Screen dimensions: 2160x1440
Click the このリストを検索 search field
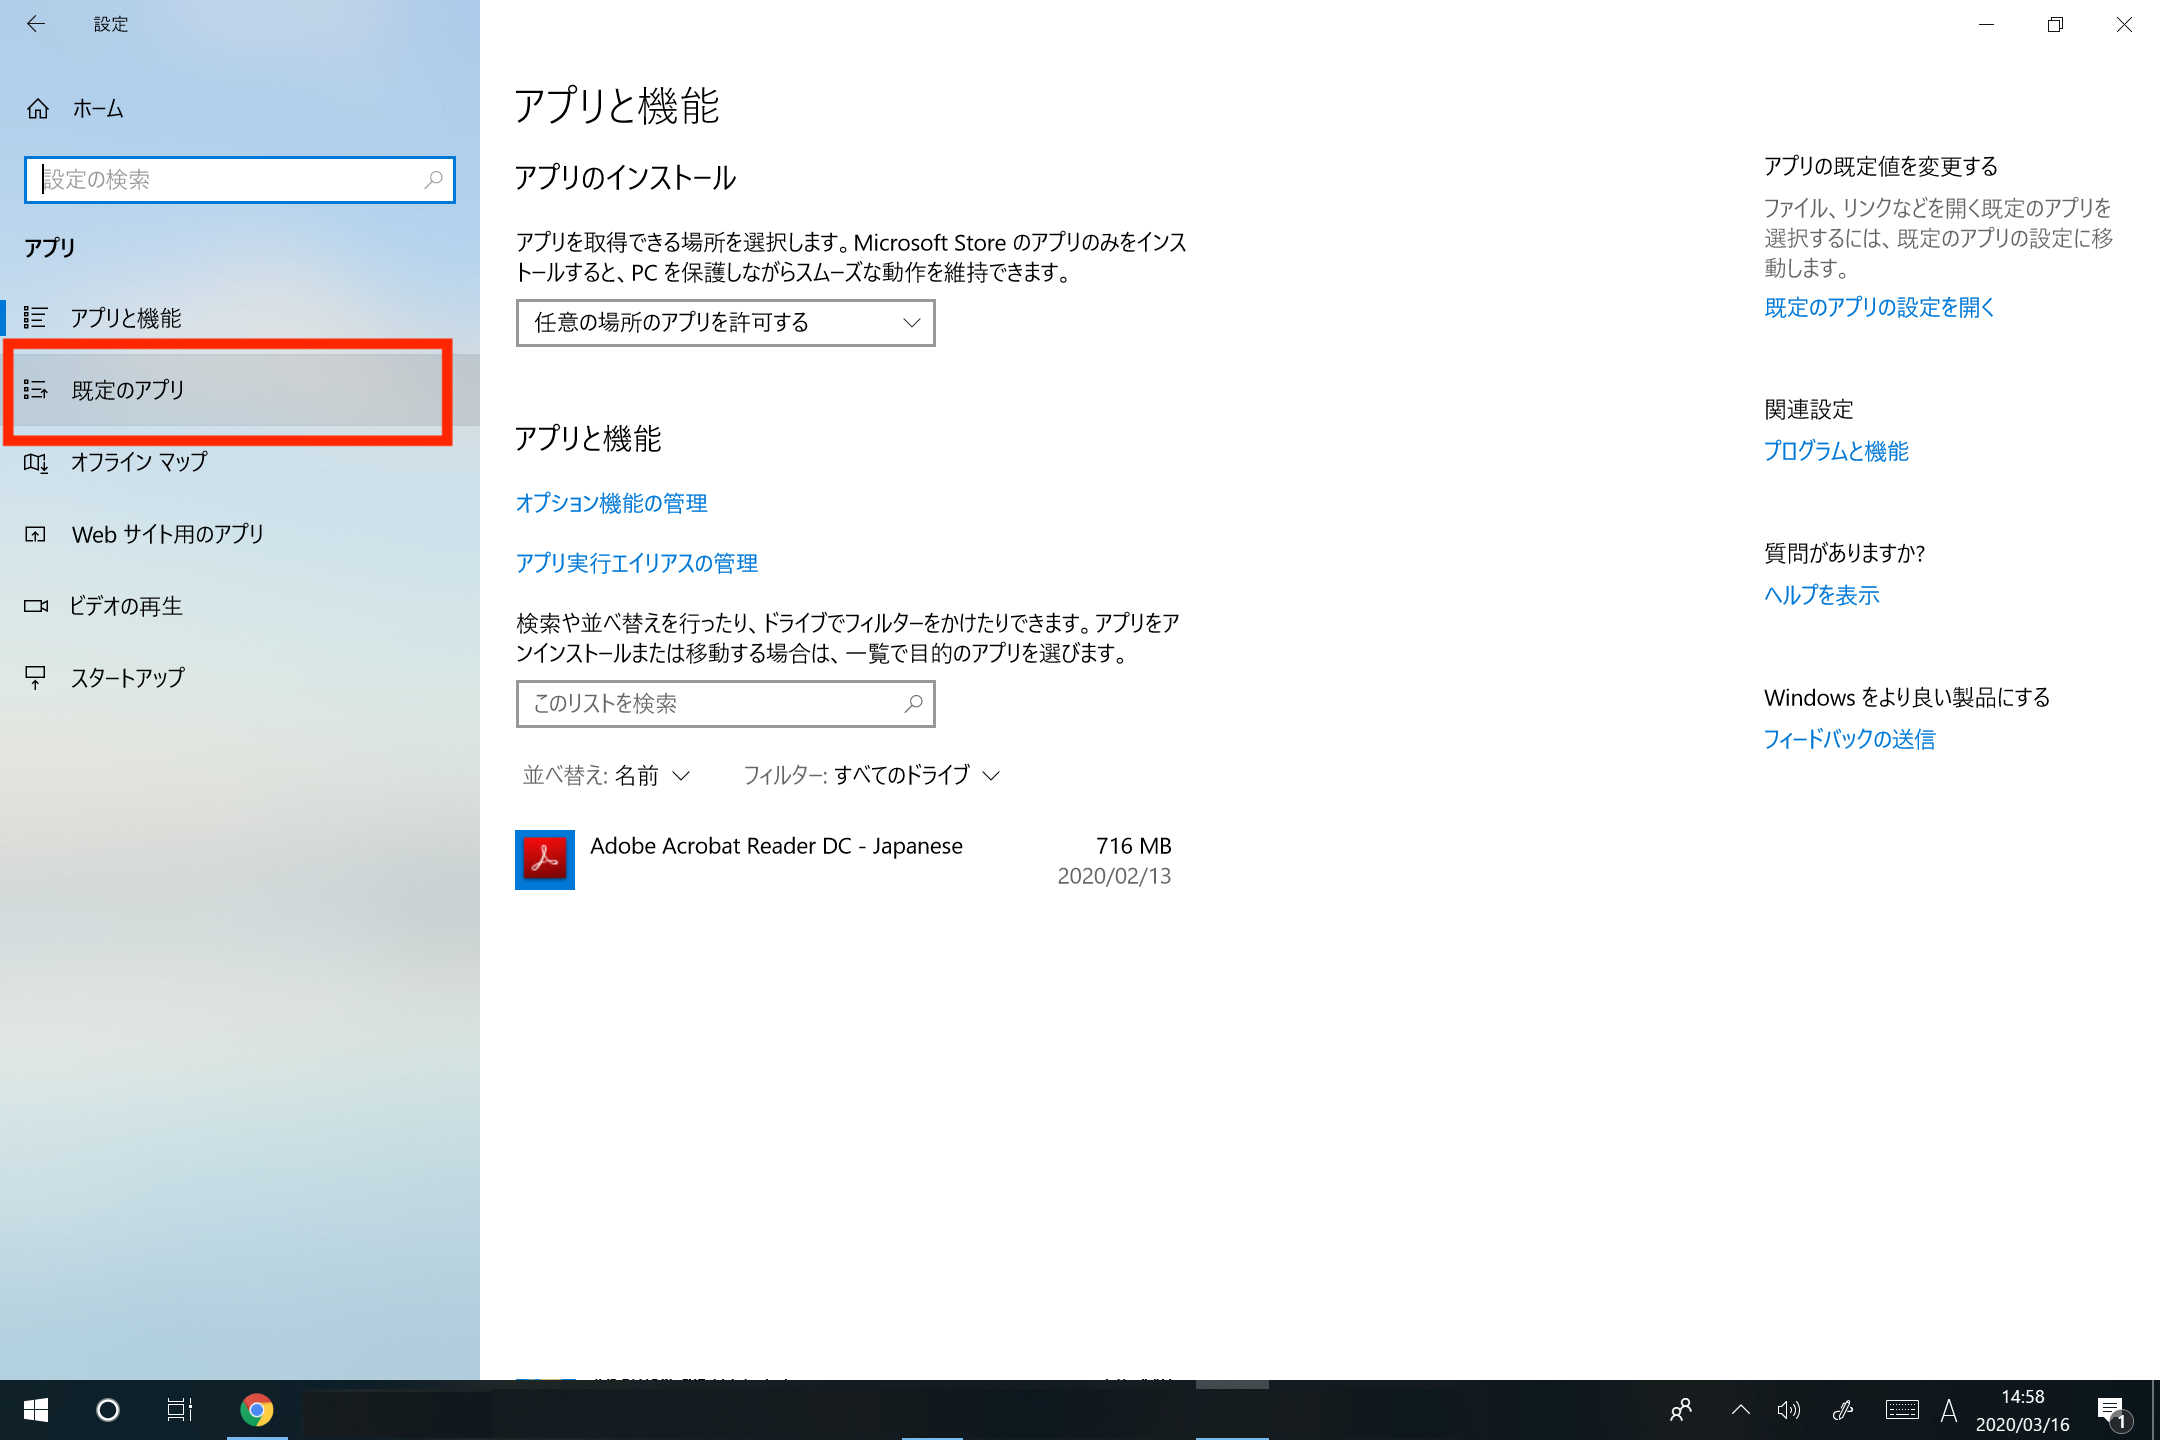(x=710, y=704)
